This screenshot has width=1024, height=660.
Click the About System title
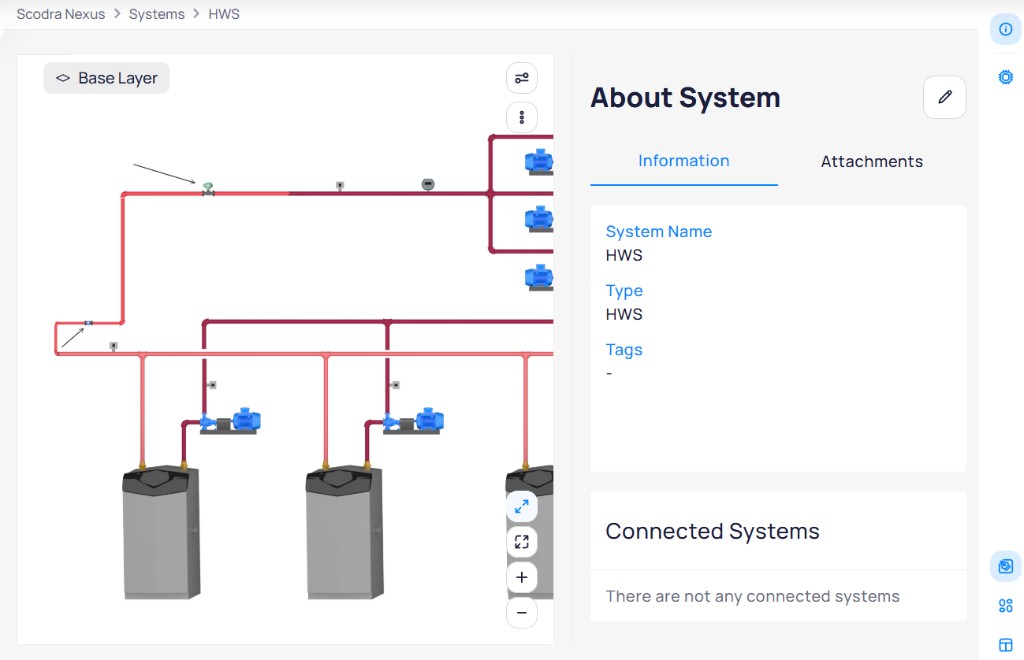click(x=685, y=97)
